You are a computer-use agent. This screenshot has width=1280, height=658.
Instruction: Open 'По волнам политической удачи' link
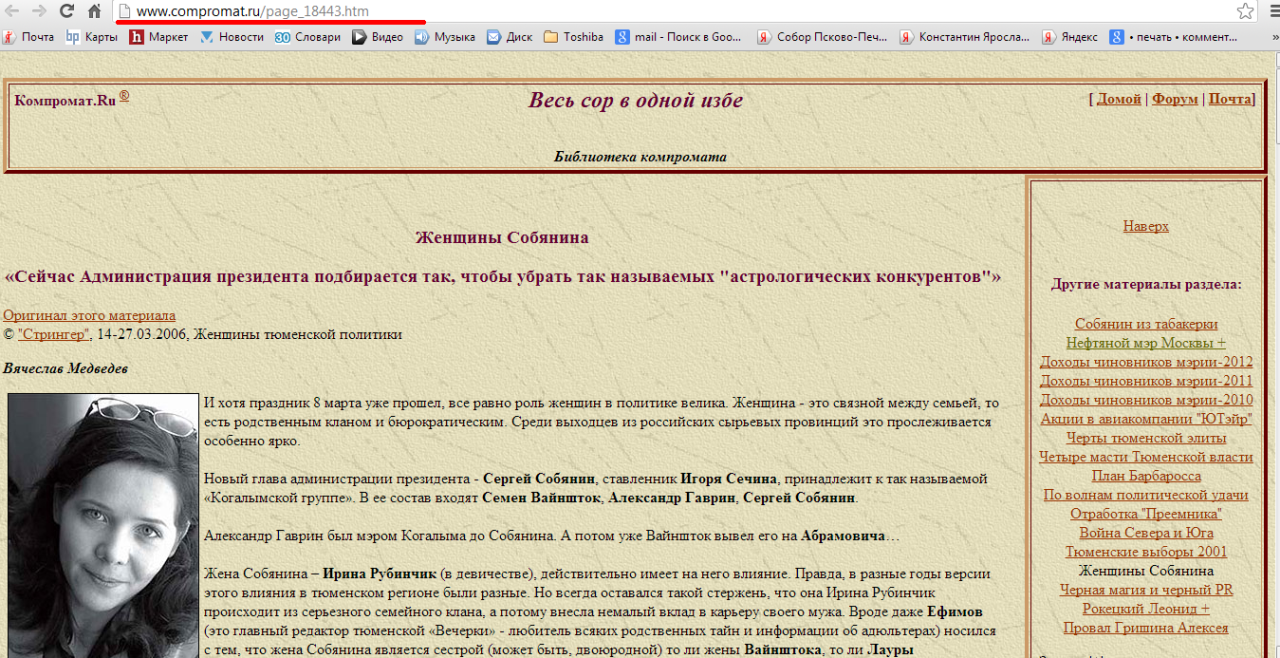point(1146,495)
